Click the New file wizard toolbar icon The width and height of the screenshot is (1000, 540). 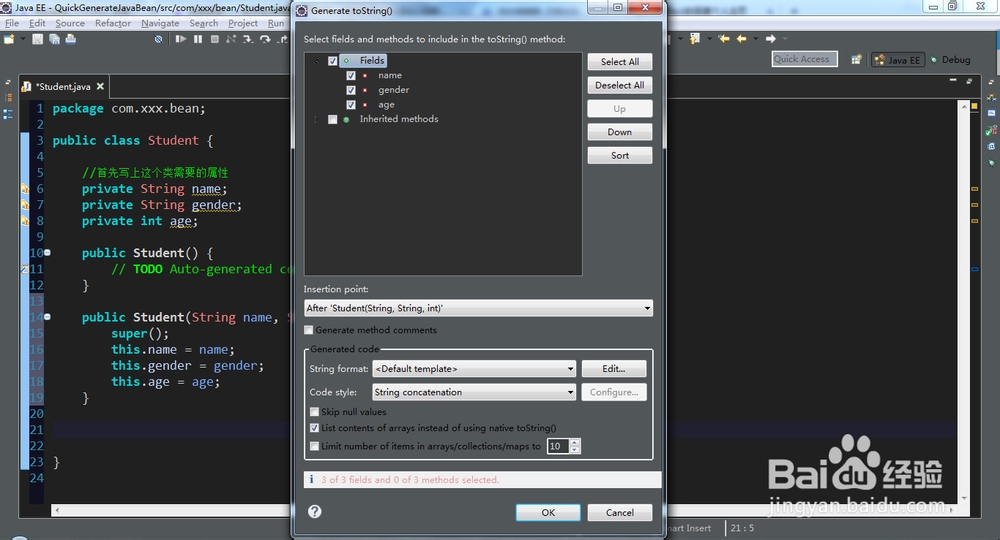coord(9,39)
